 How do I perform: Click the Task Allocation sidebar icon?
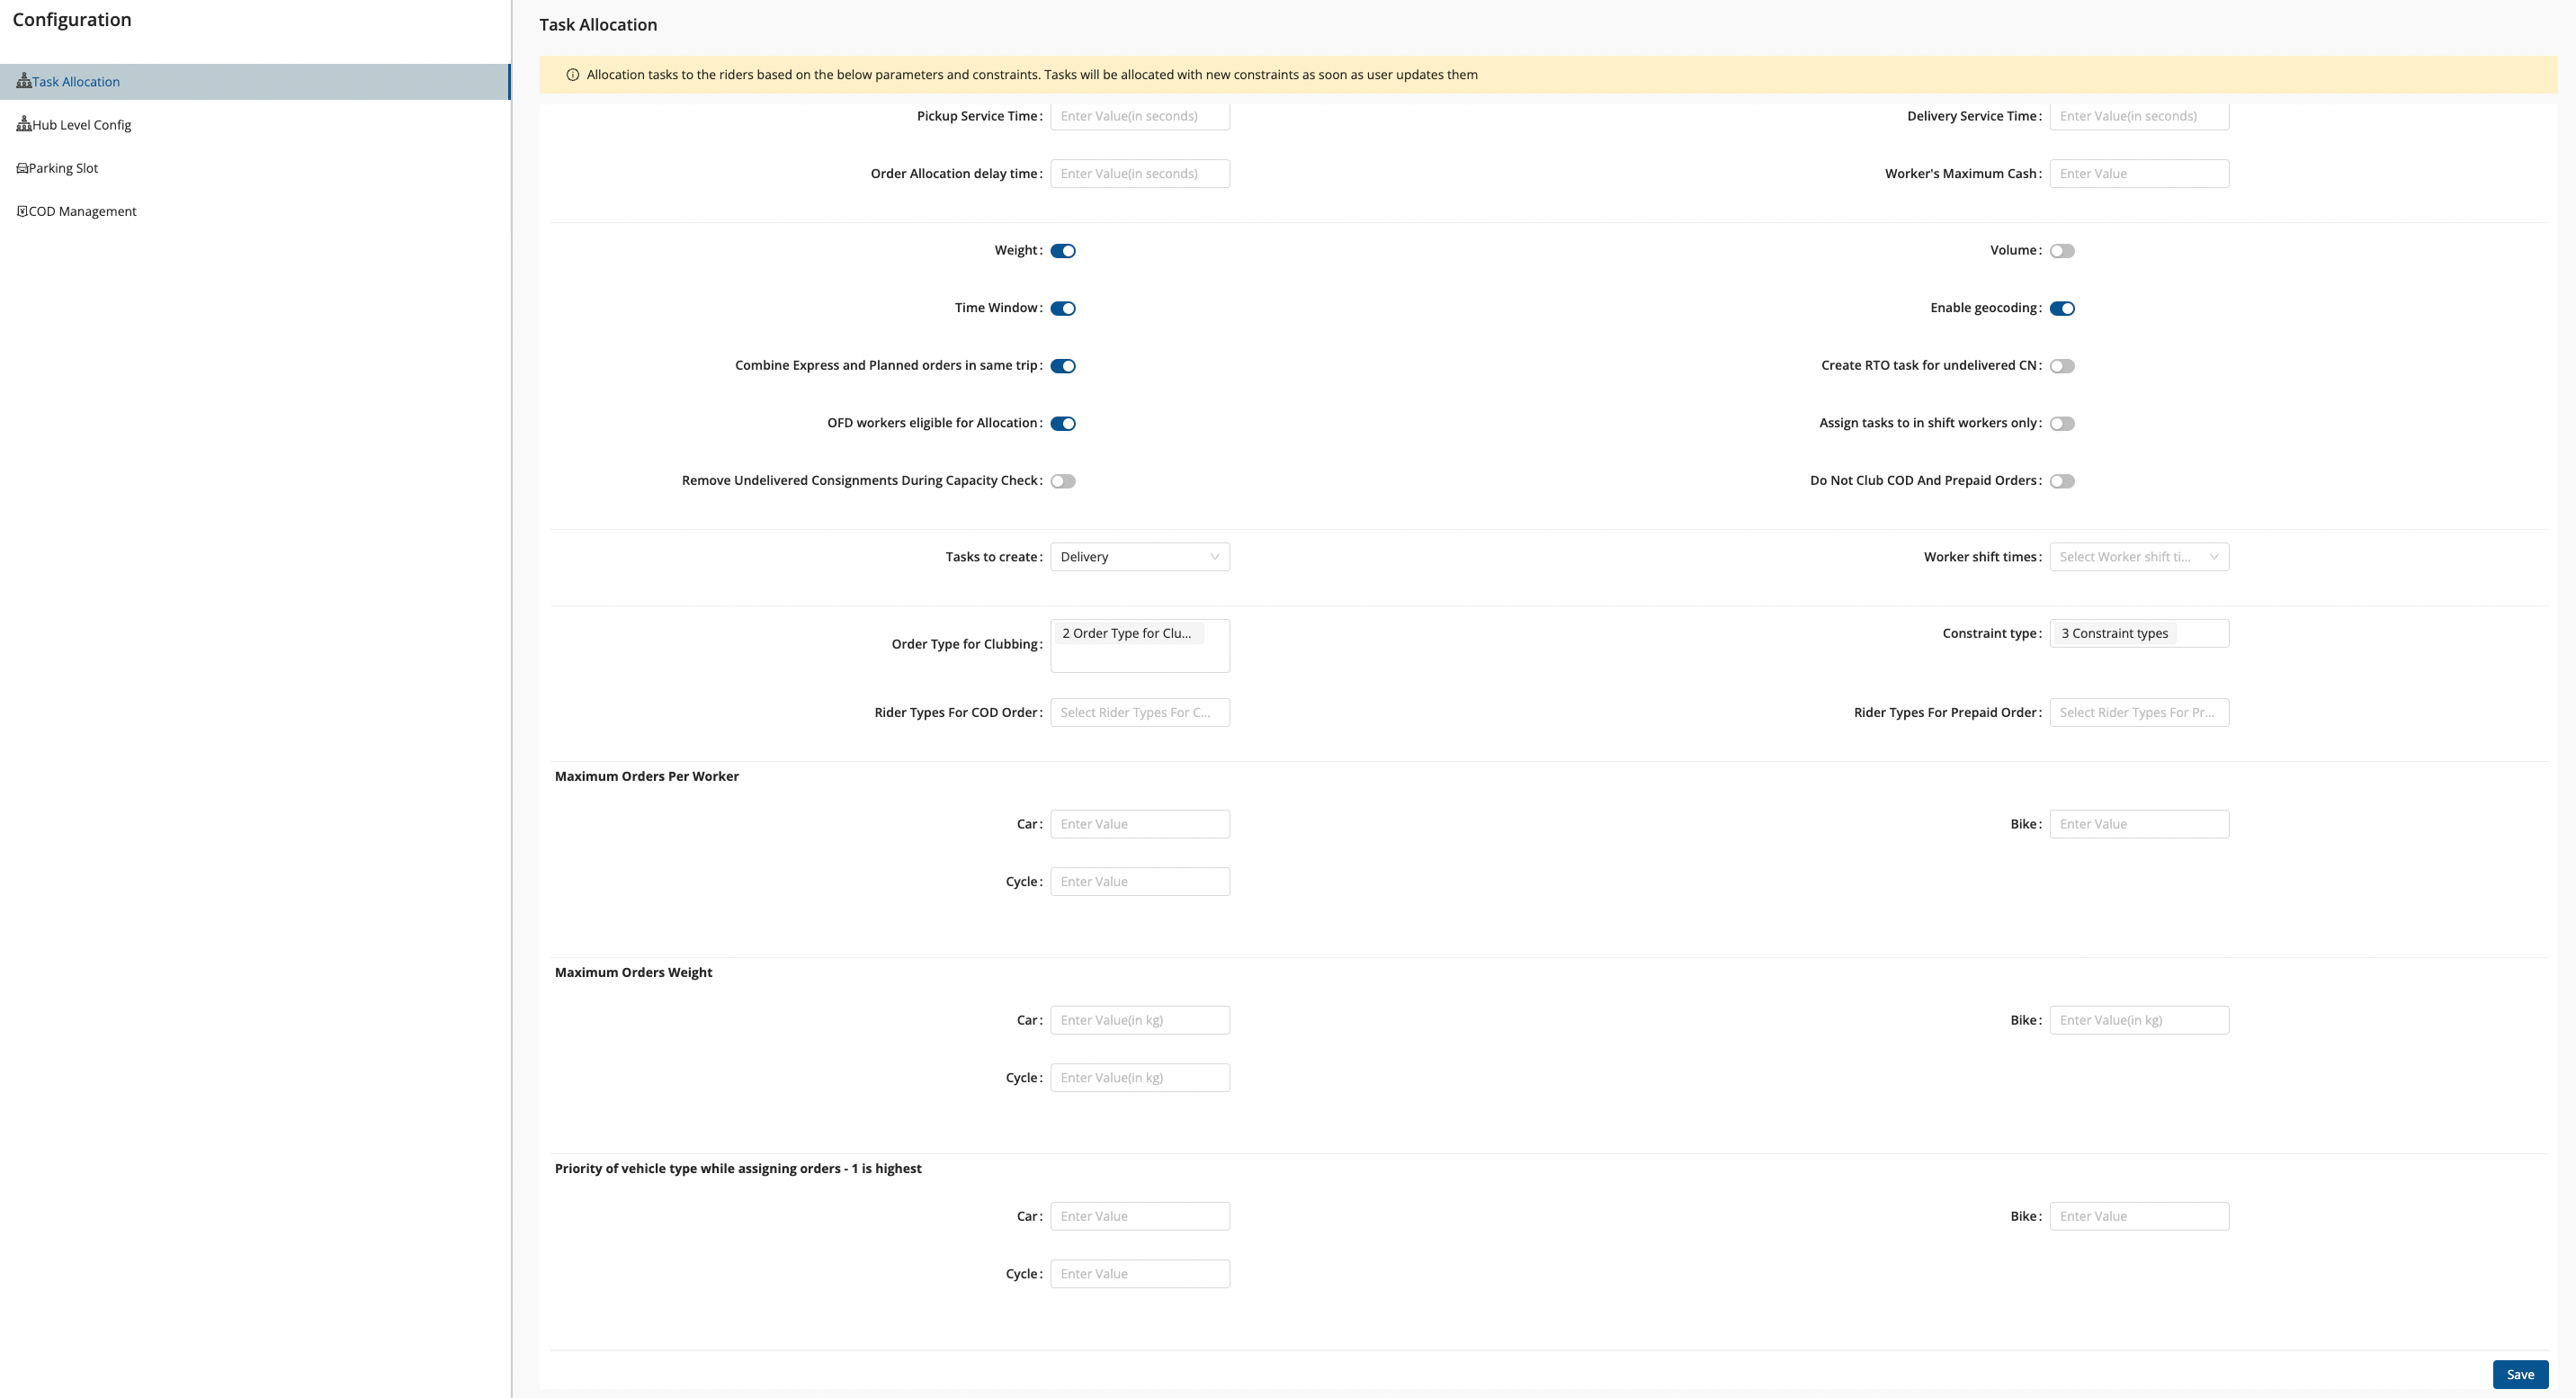(24, 81)
